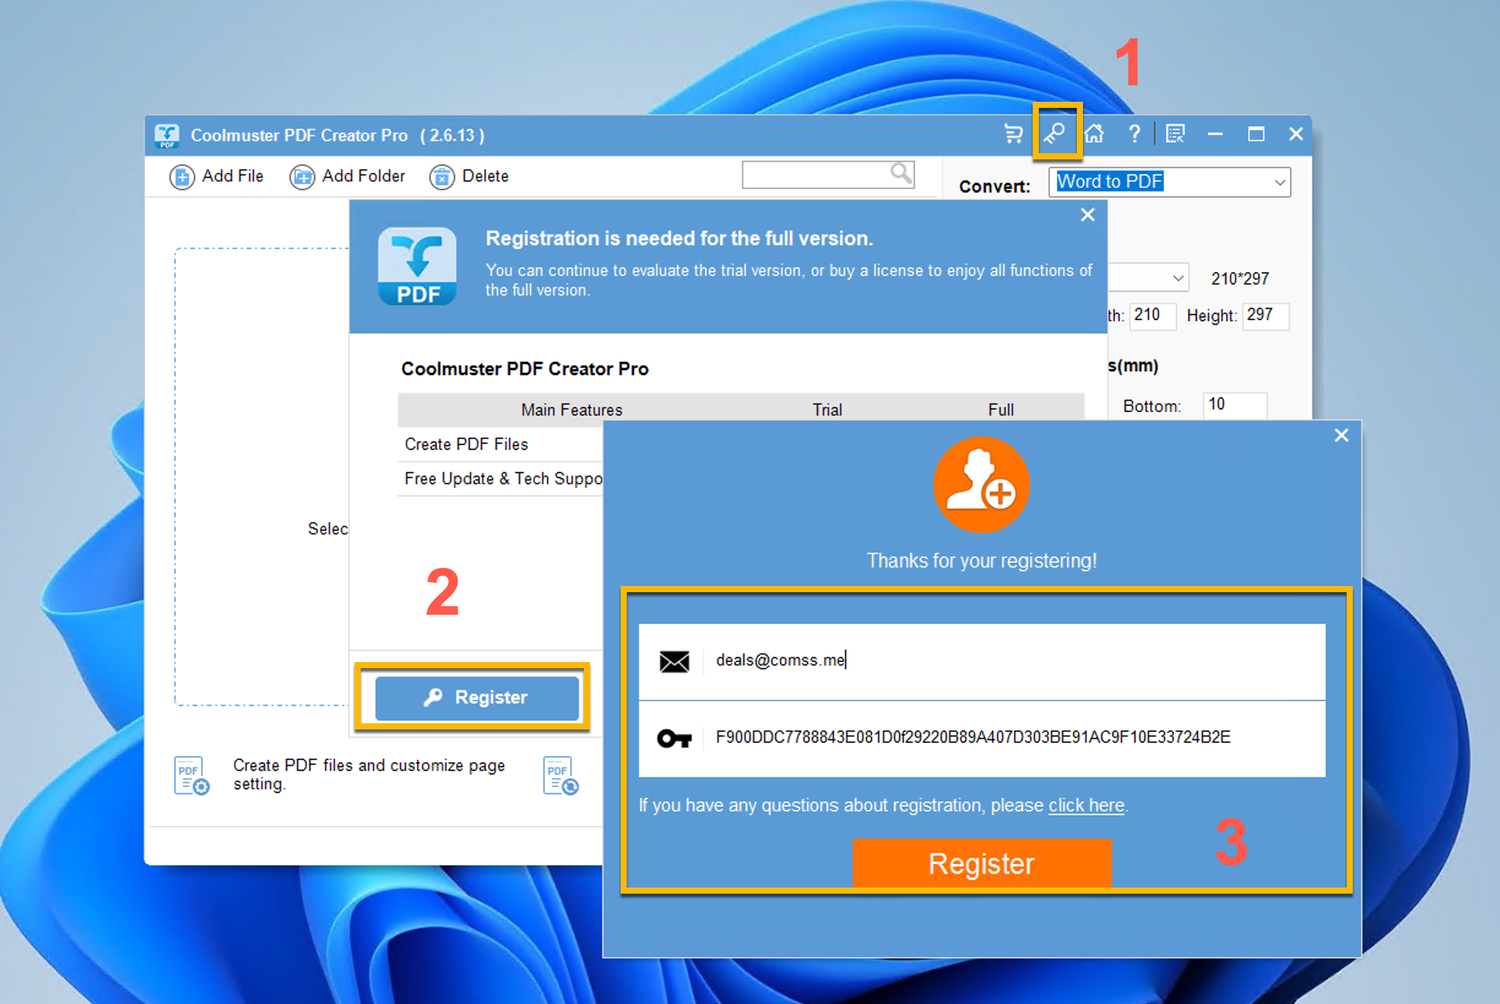Click the Add File icon
This screenshot has height=1004, width=1500.
182,176
